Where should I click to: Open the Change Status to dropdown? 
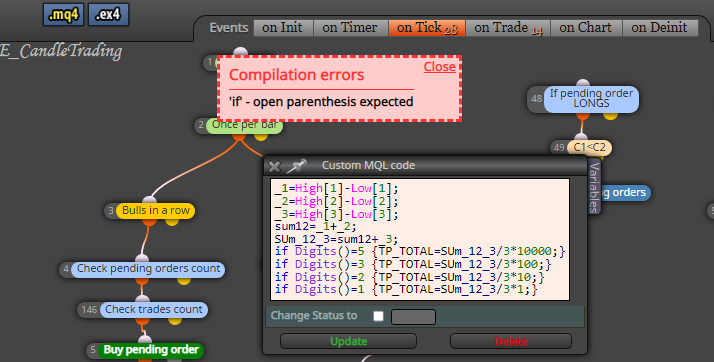pyautogui.click(x=413, y=317)
